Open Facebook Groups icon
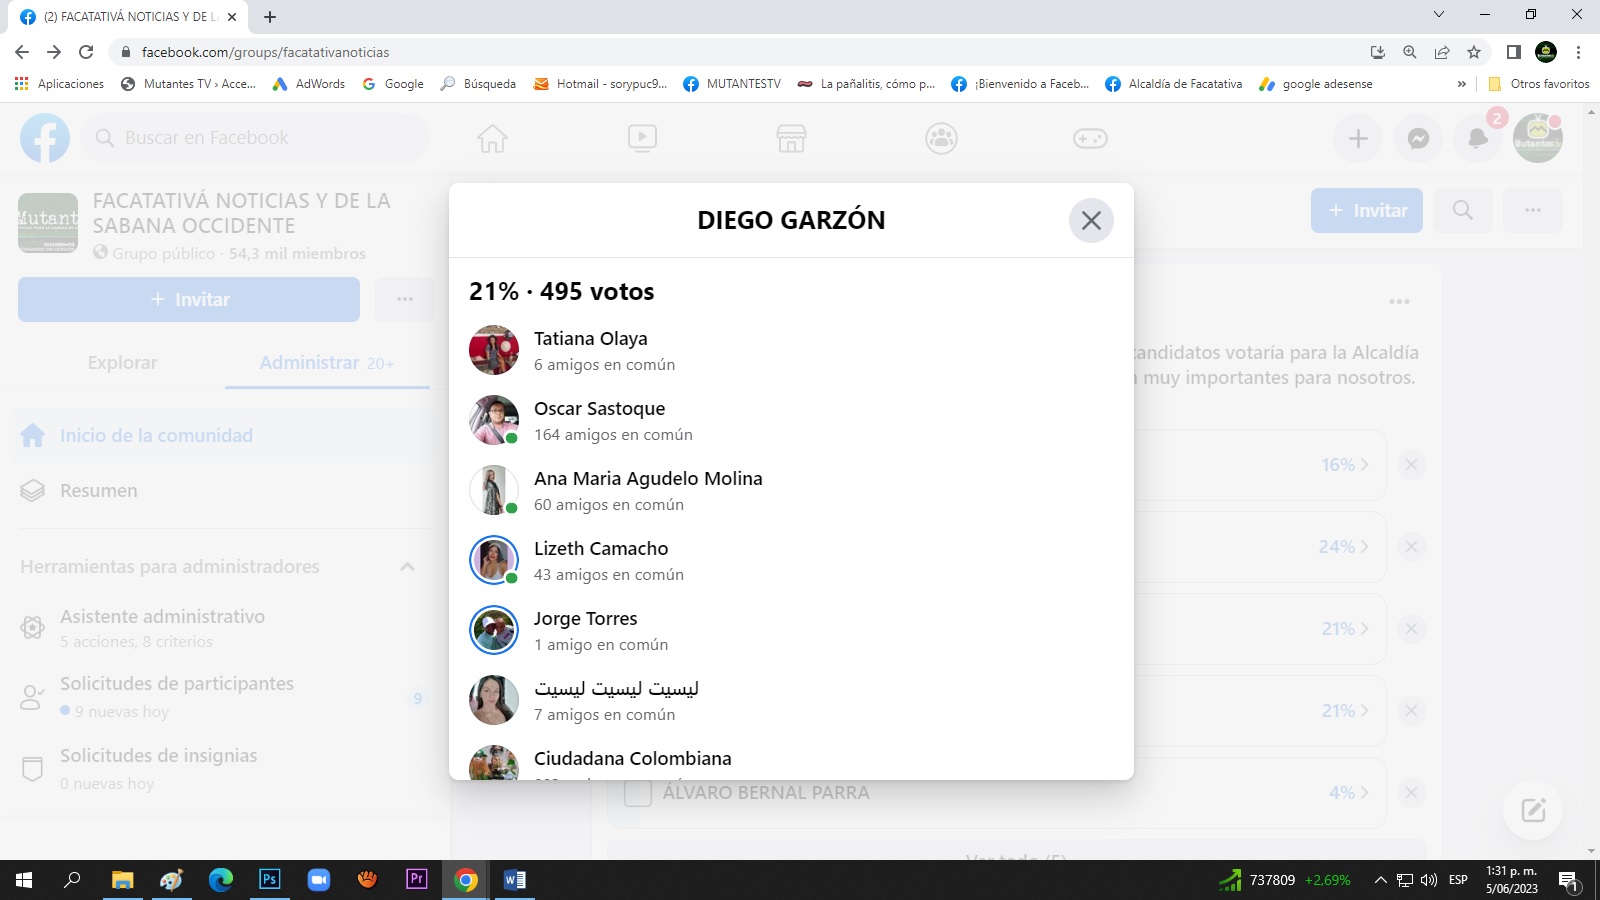1600x900 pixels. click(941, 138)
